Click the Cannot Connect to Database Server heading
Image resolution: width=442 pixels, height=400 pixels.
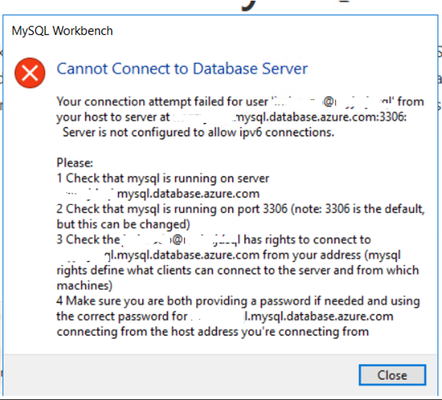click(x=182, y=69)
